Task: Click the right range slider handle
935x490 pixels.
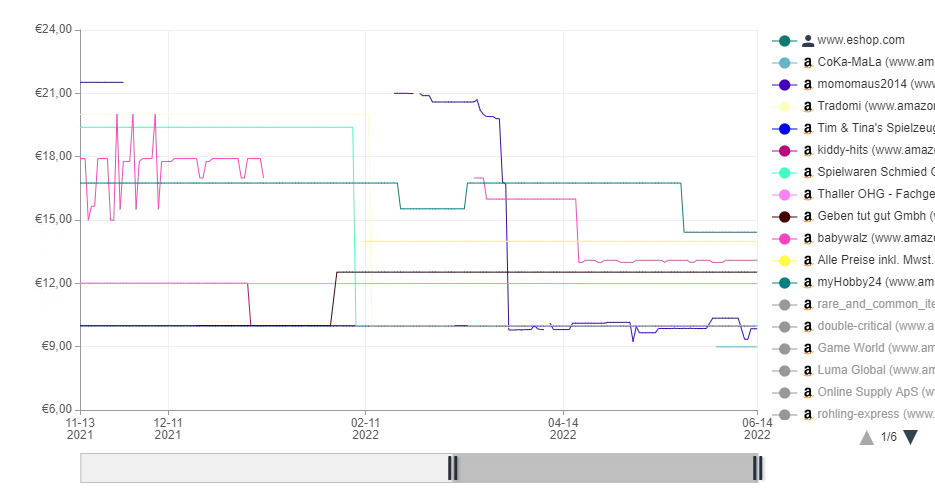Action: 757,468
